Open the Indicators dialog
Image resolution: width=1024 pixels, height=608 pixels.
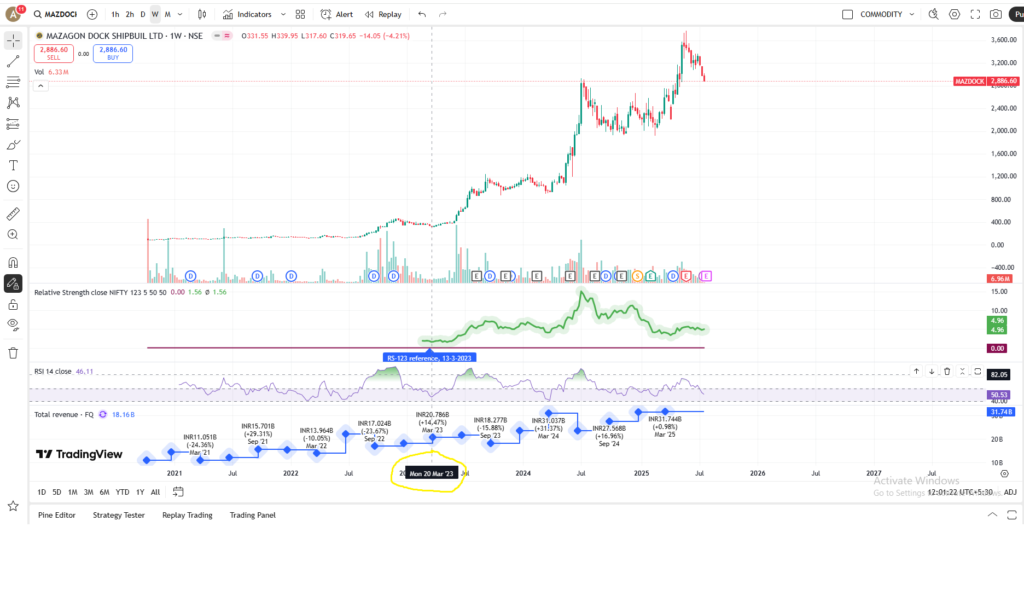coord(247,14)
